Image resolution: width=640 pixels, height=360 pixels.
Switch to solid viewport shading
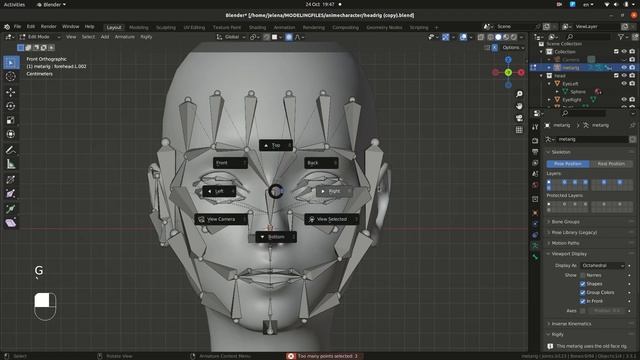(x=498, y=37)
